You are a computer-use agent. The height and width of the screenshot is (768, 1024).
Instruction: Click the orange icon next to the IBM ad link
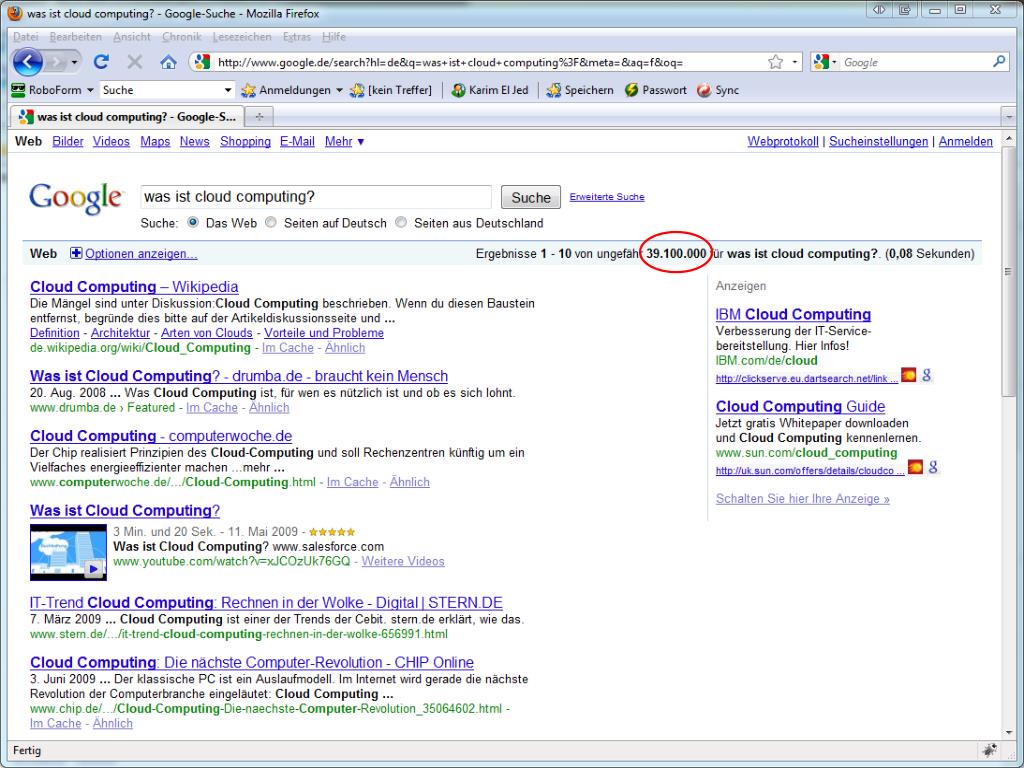(908, 375)
